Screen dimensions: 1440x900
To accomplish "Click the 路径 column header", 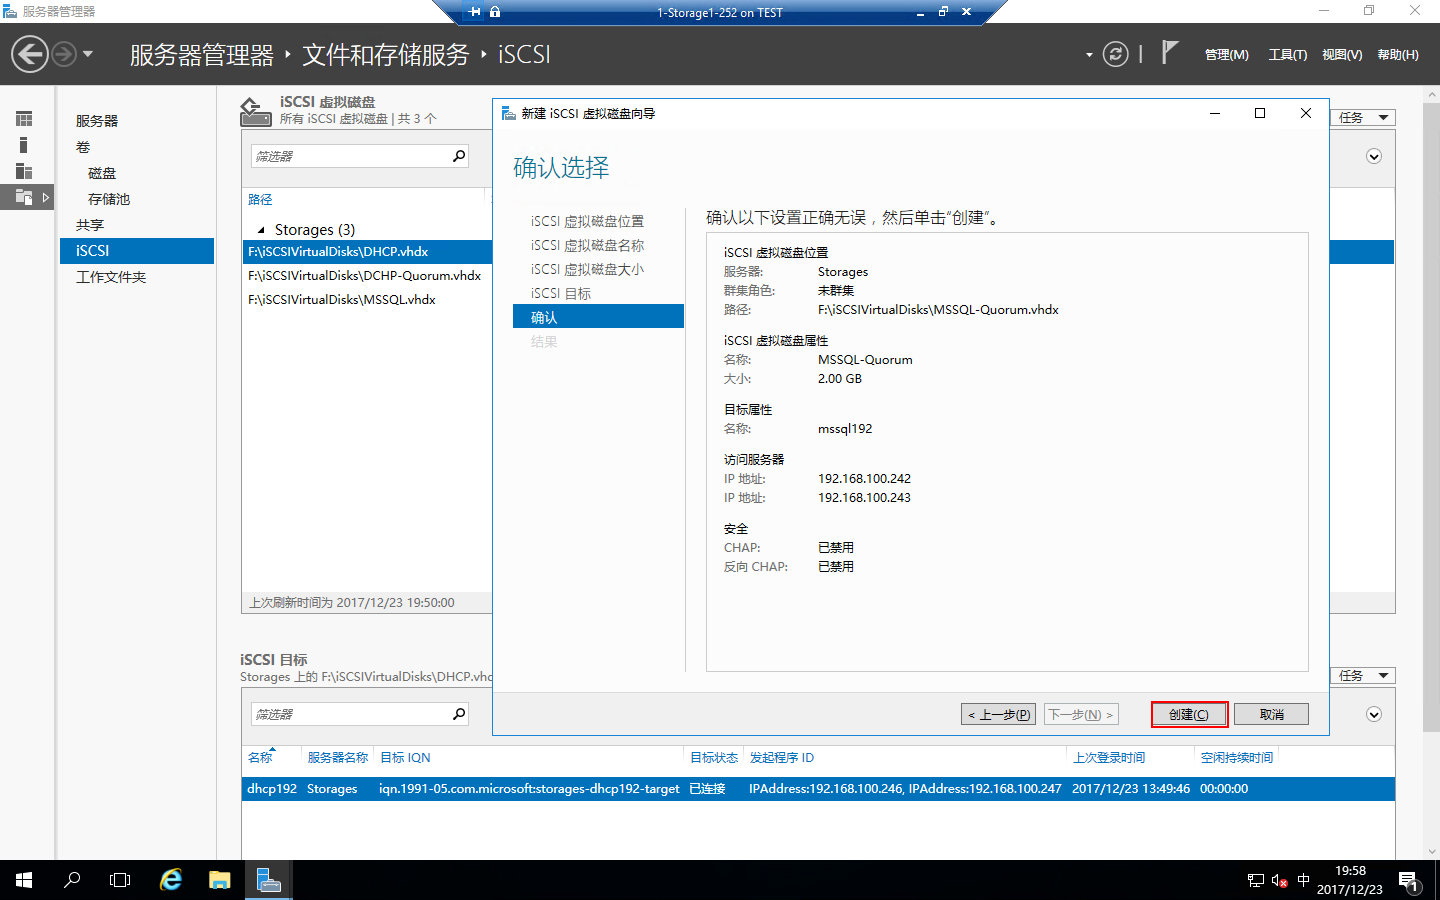I will point(260,200).
